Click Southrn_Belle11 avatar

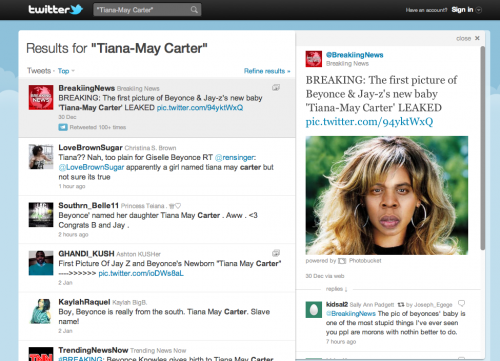[41, 215]
